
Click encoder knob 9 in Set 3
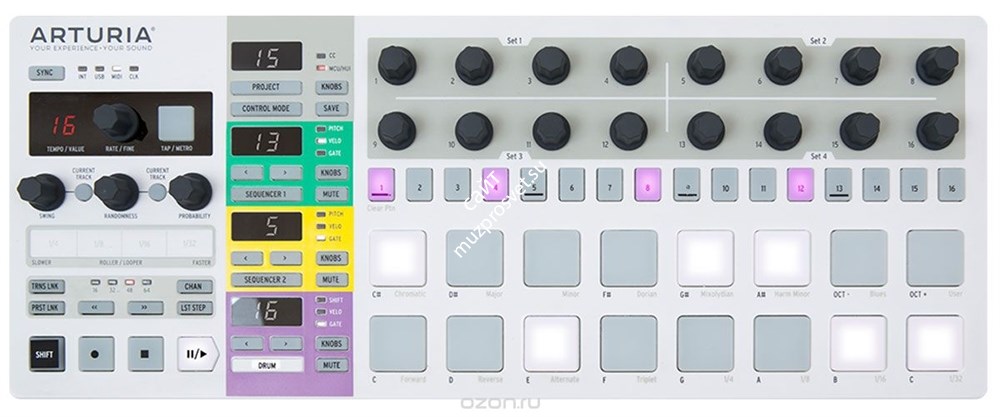coord(397,131)
